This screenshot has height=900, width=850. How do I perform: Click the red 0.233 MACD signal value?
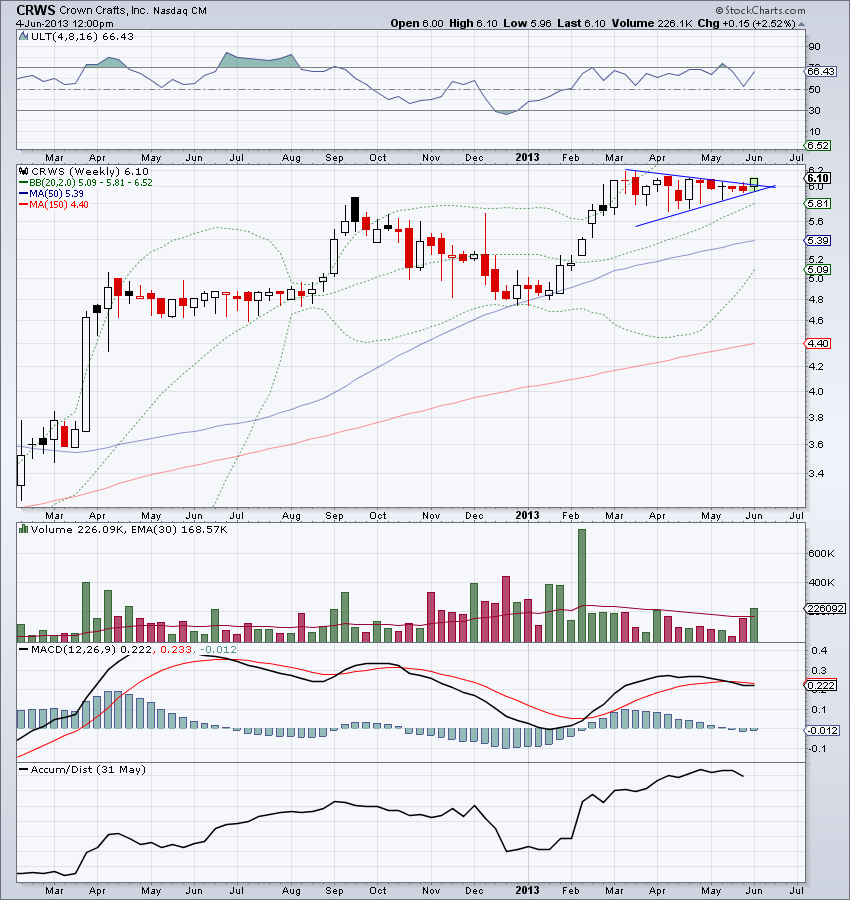click(176, 650)
